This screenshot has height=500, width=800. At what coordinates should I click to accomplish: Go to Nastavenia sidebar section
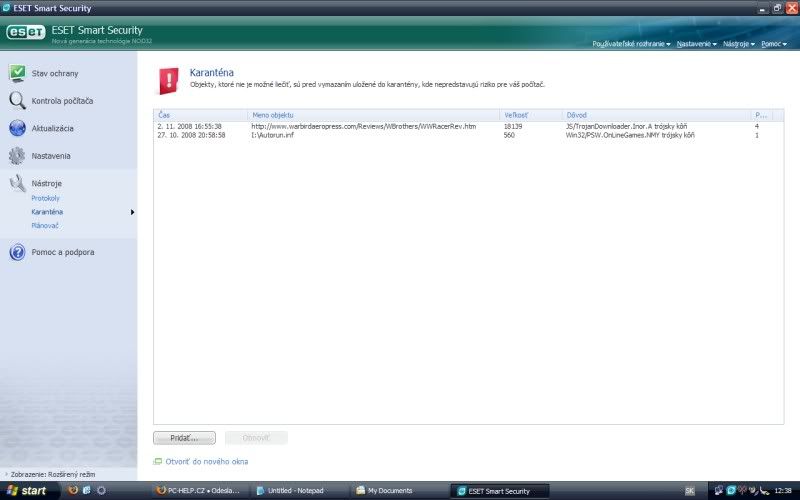click(51, 156)
